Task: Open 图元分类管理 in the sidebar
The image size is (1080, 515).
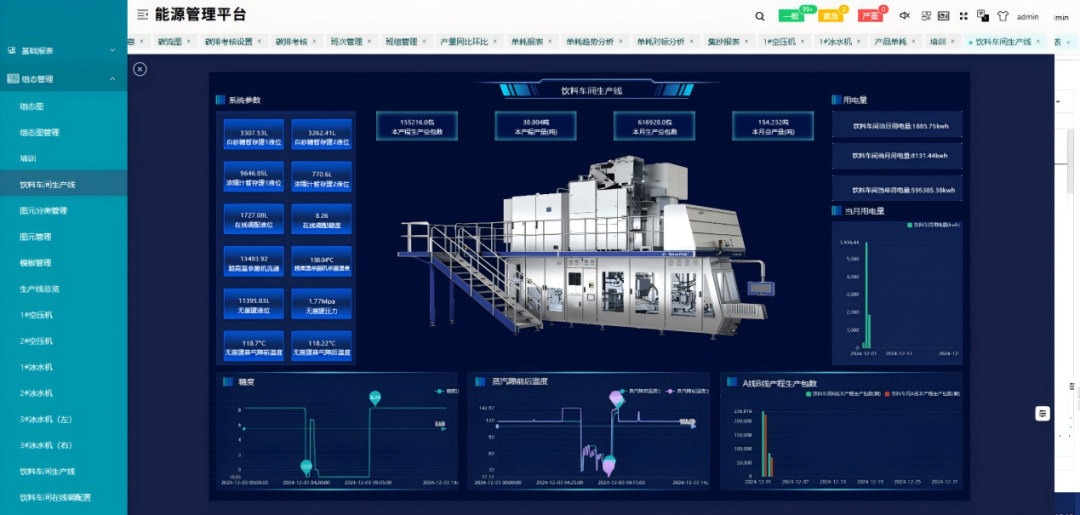Action: click(x=43, y=211)
